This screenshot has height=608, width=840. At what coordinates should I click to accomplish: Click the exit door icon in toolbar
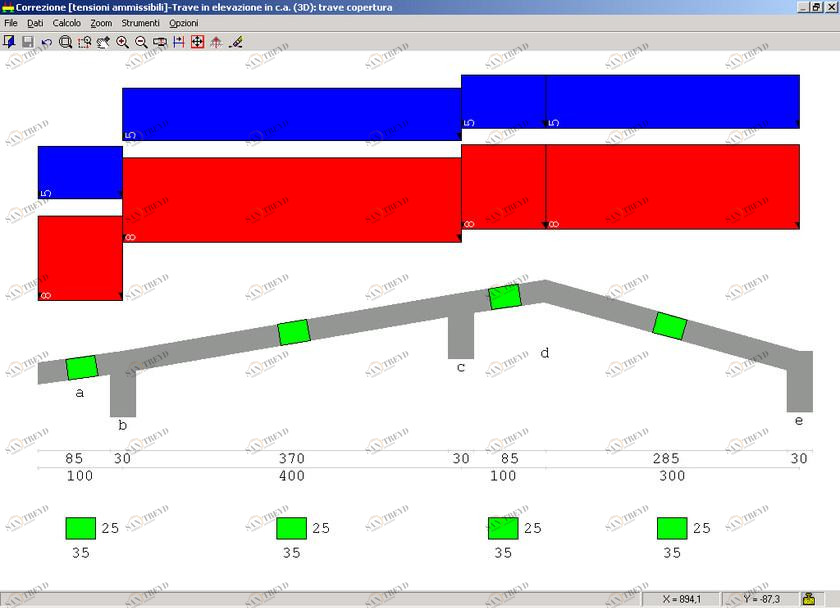(9, 42)
